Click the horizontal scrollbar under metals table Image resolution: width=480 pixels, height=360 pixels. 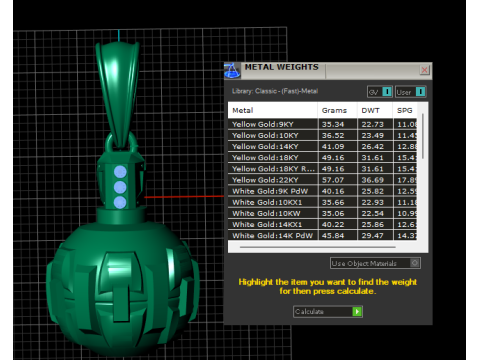(317, 247)
